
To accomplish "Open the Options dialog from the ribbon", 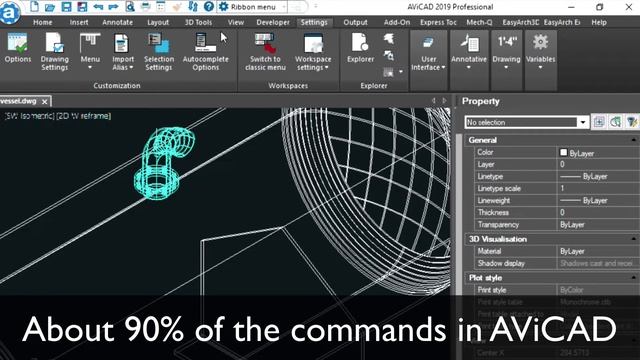I will click(x=18, y=48).
